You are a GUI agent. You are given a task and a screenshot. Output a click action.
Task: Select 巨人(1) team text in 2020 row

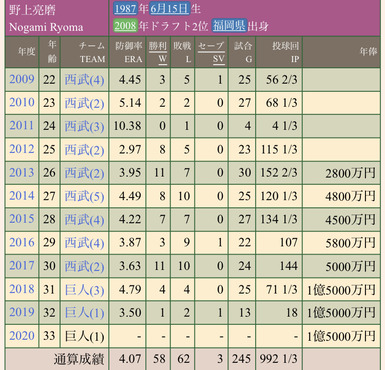pos(84,337)
